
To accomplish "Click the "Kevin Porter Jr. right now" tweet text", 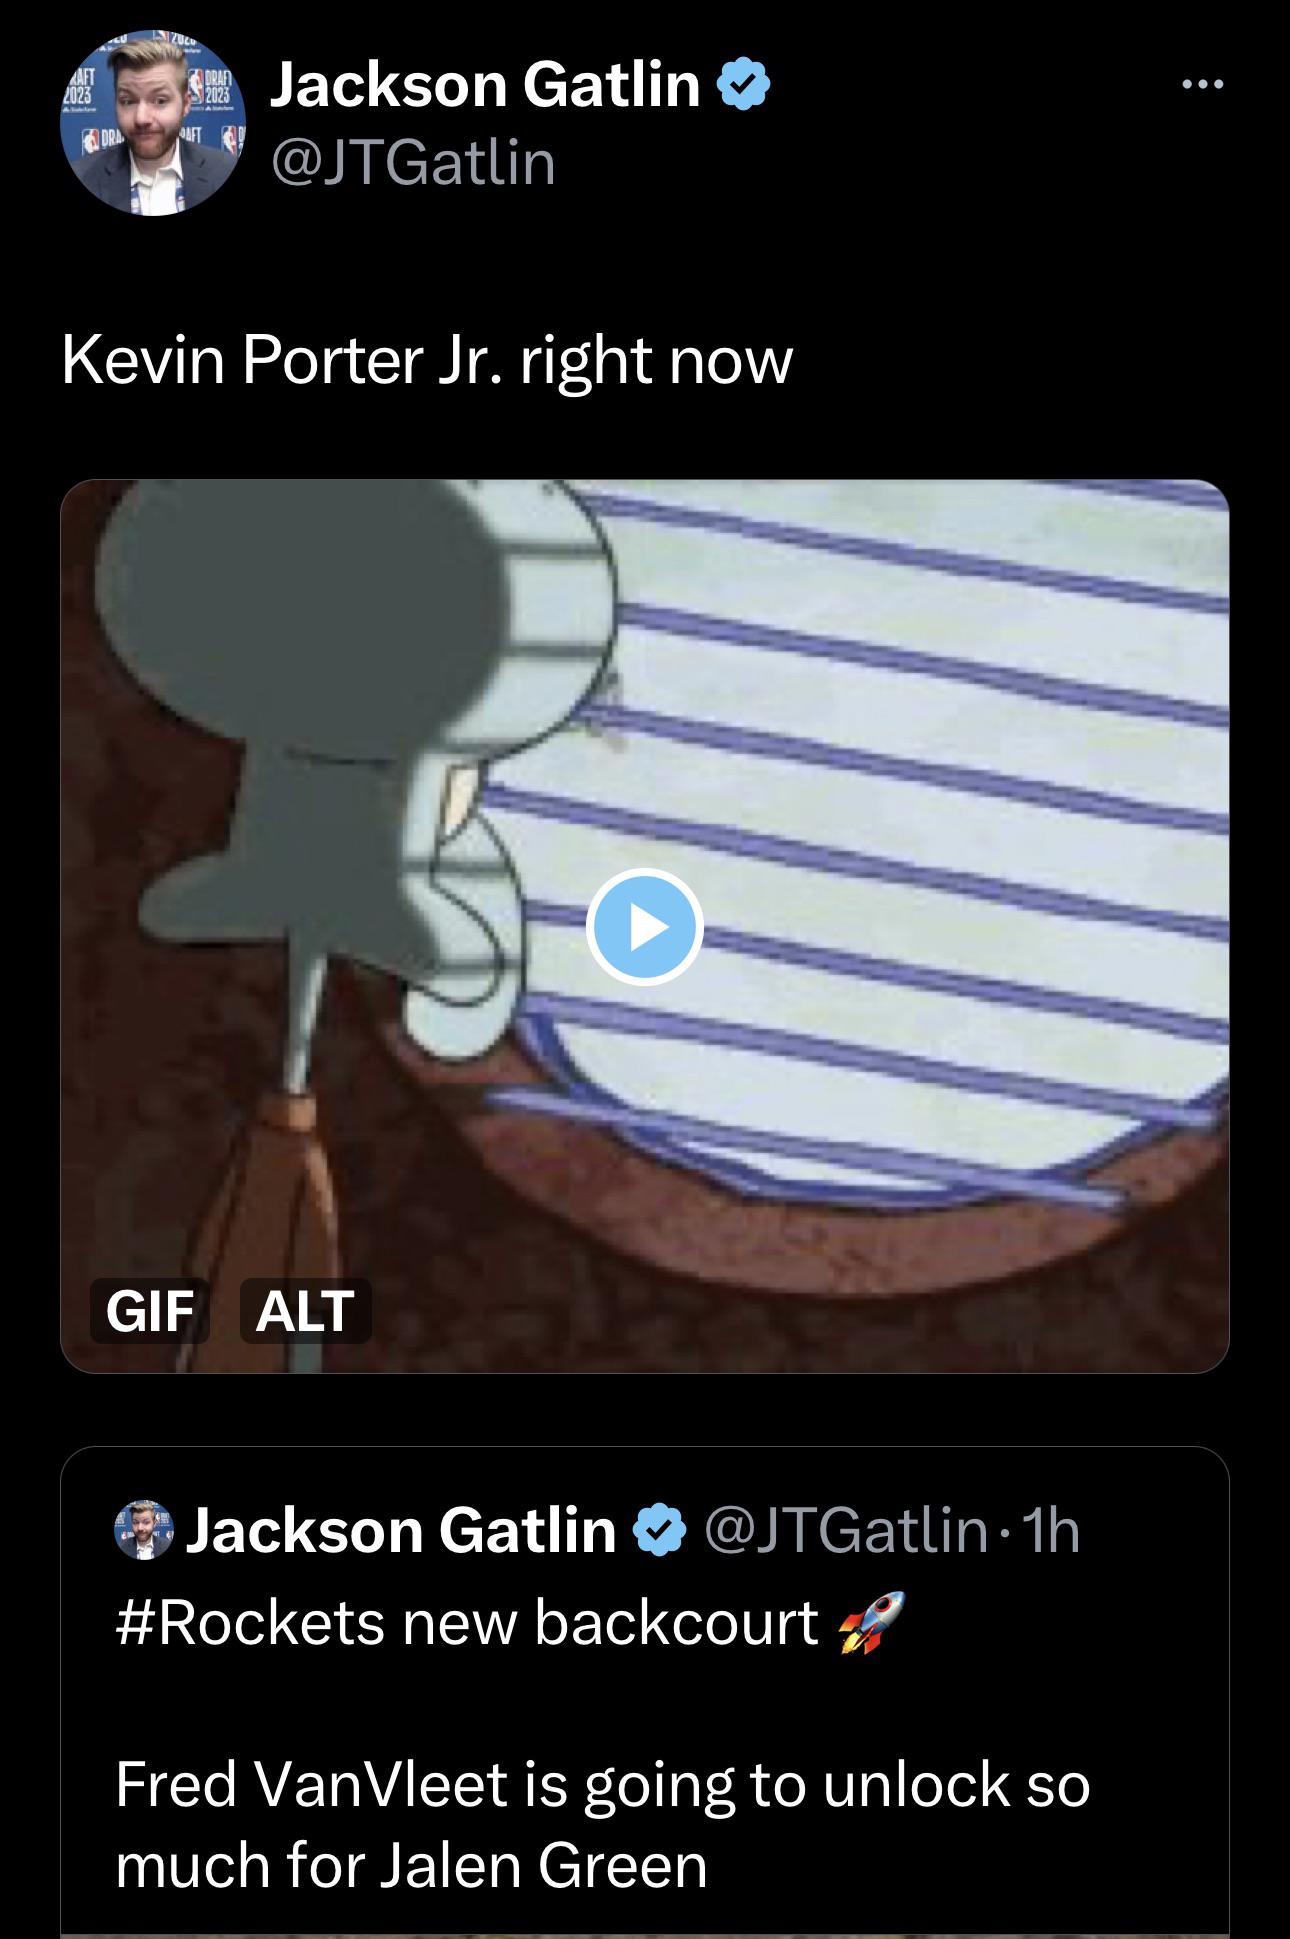I will pos(427,360).
